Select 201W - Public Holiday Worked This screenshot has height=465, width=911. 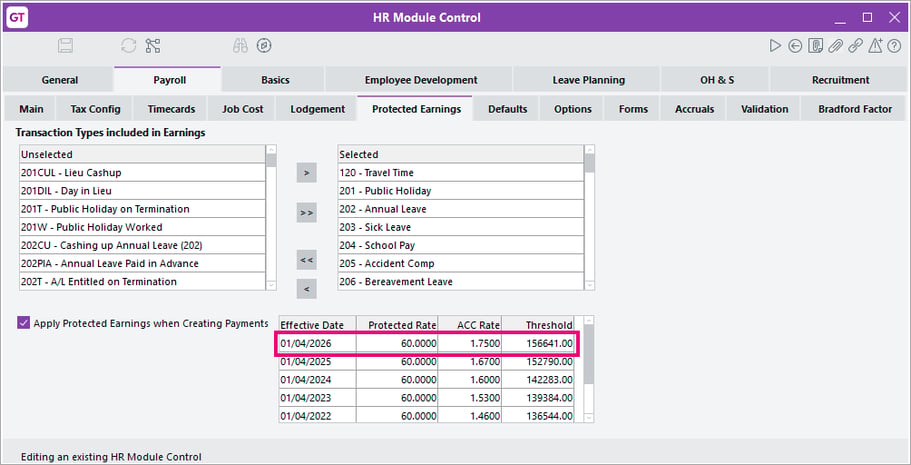pos(142,227)
